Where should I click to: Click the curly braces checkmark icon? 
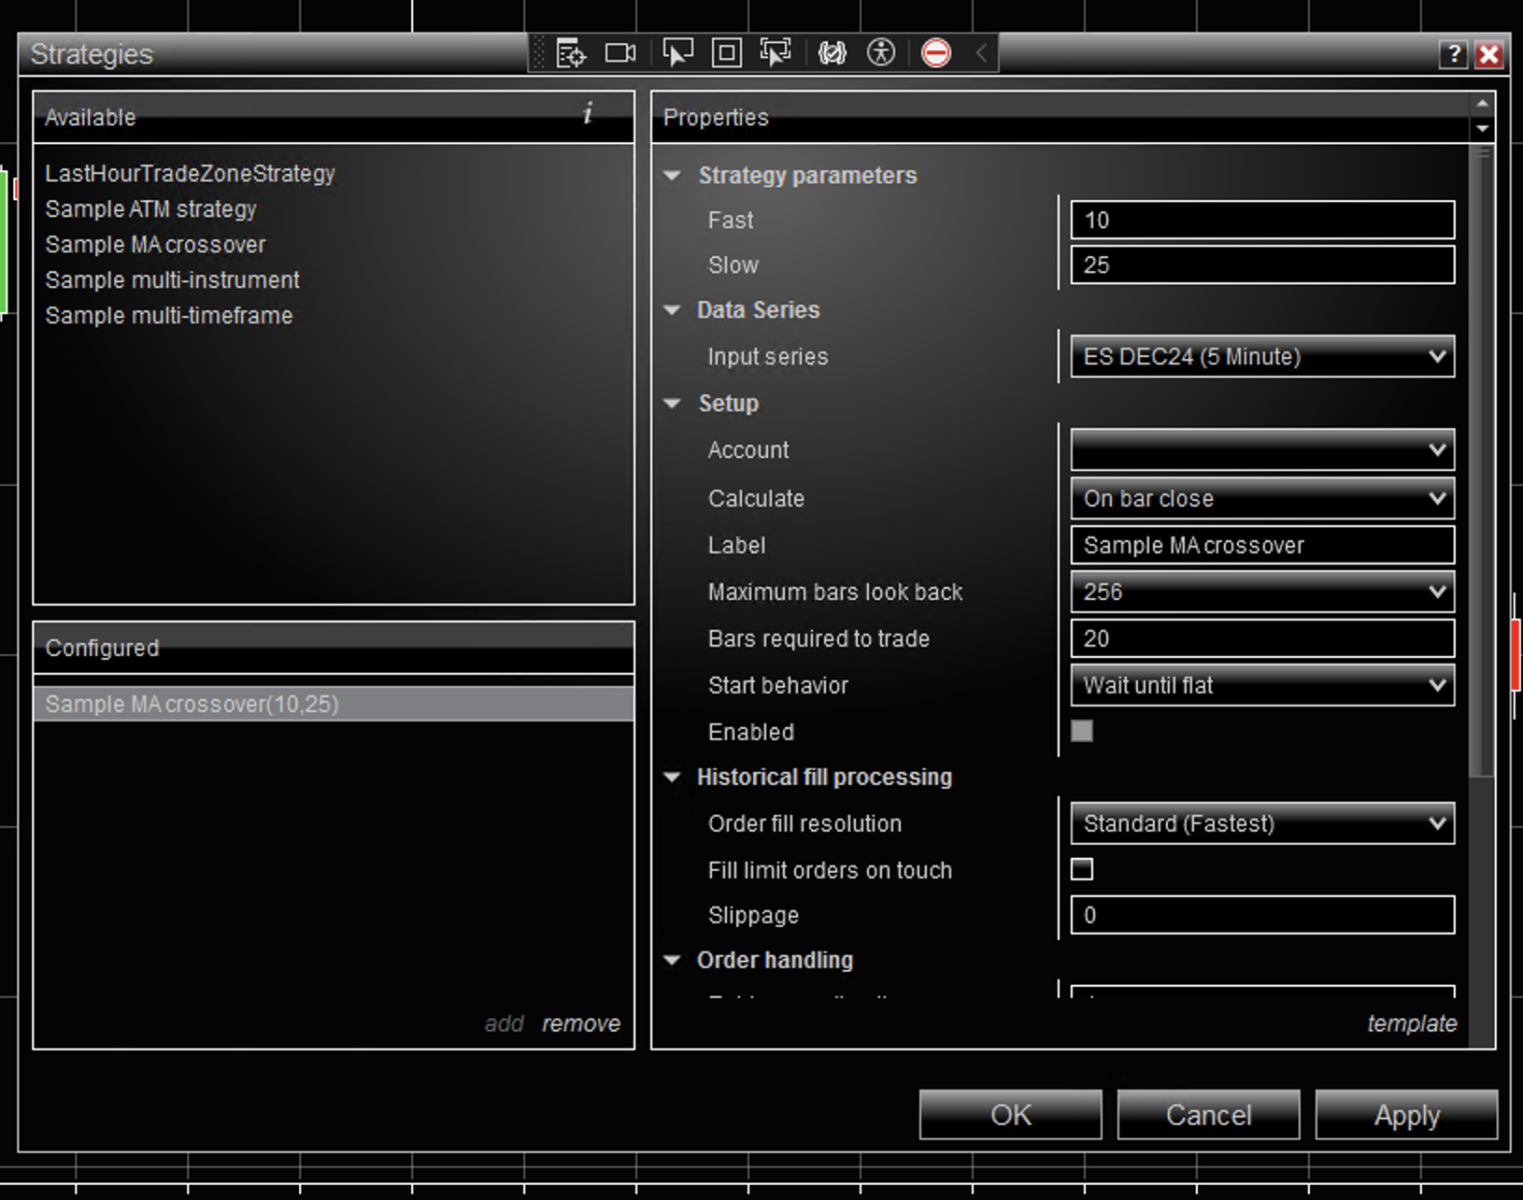(x=832, y=53)
